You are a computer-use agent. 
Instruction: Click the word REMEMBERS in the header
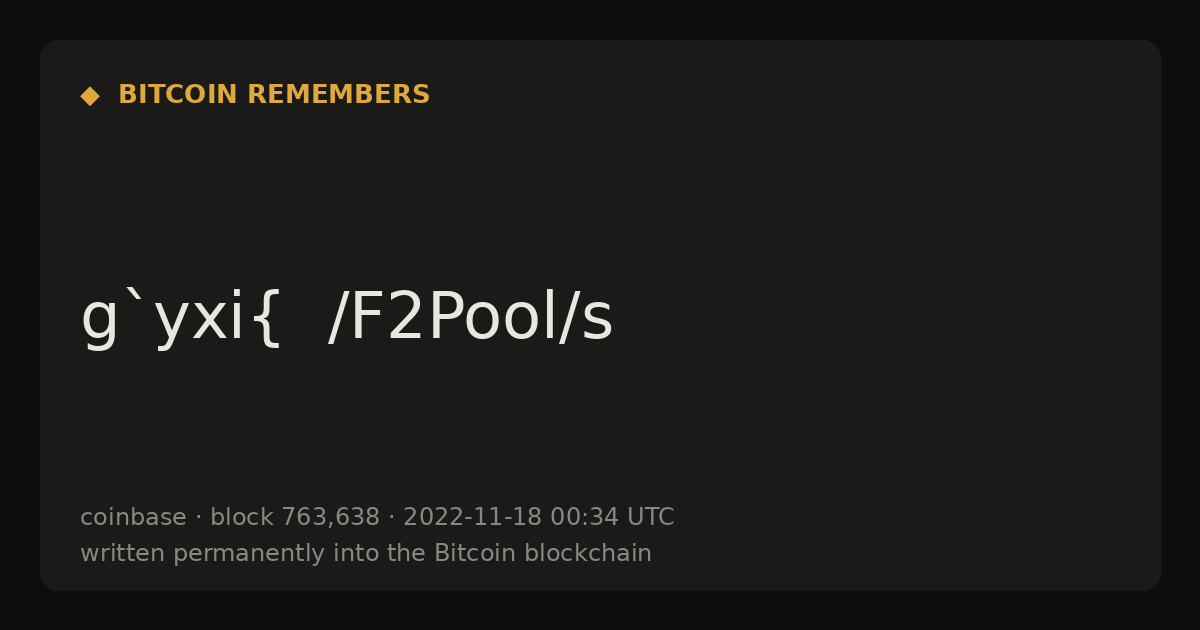click(339, 95)
